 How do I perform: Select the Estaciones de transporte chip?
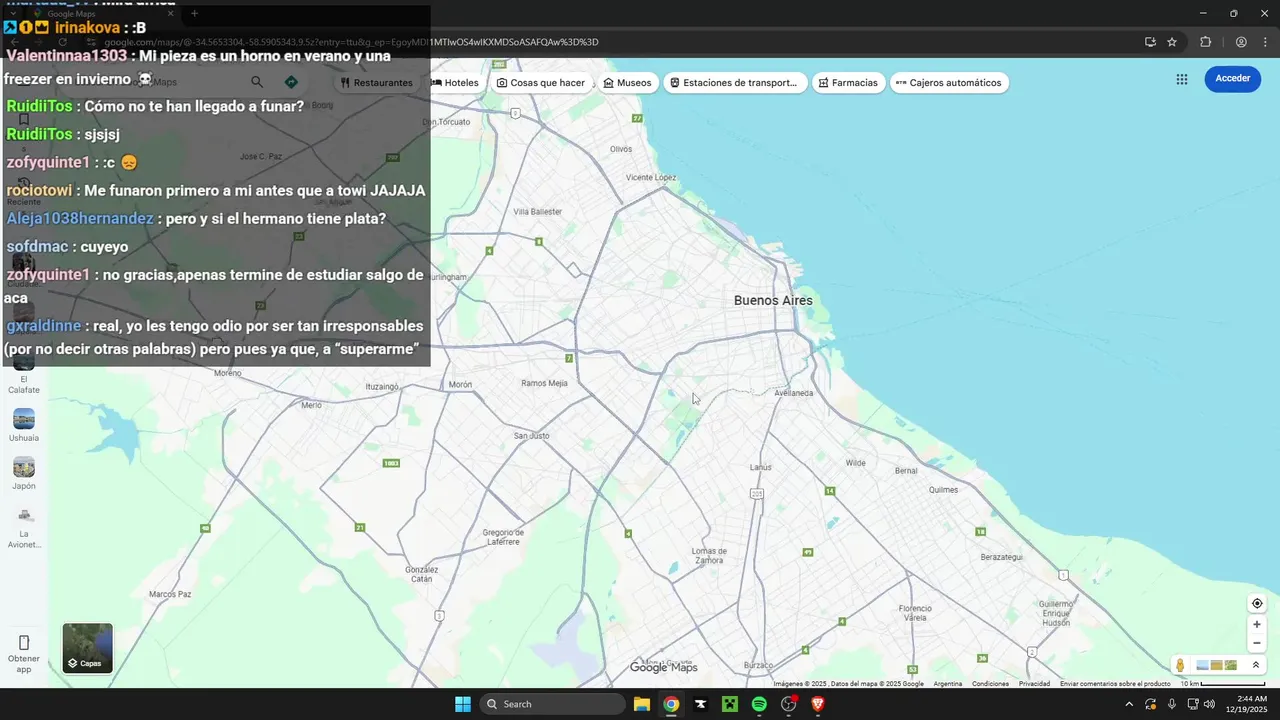(734, 83)
